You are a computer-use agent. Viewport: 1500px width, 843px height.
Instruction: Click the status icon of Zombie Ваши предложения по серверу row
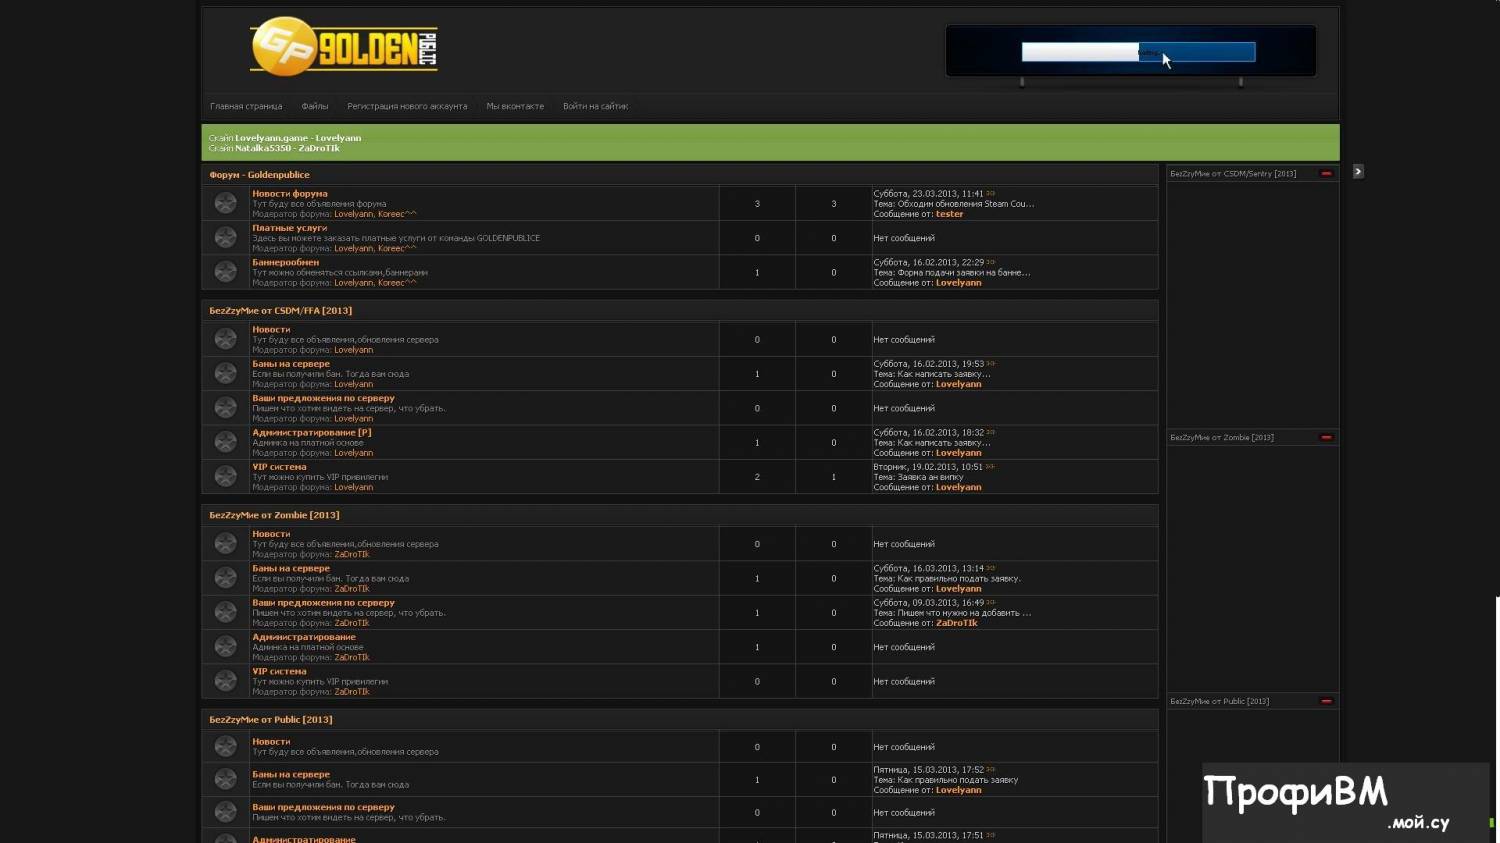pos(226,612)
